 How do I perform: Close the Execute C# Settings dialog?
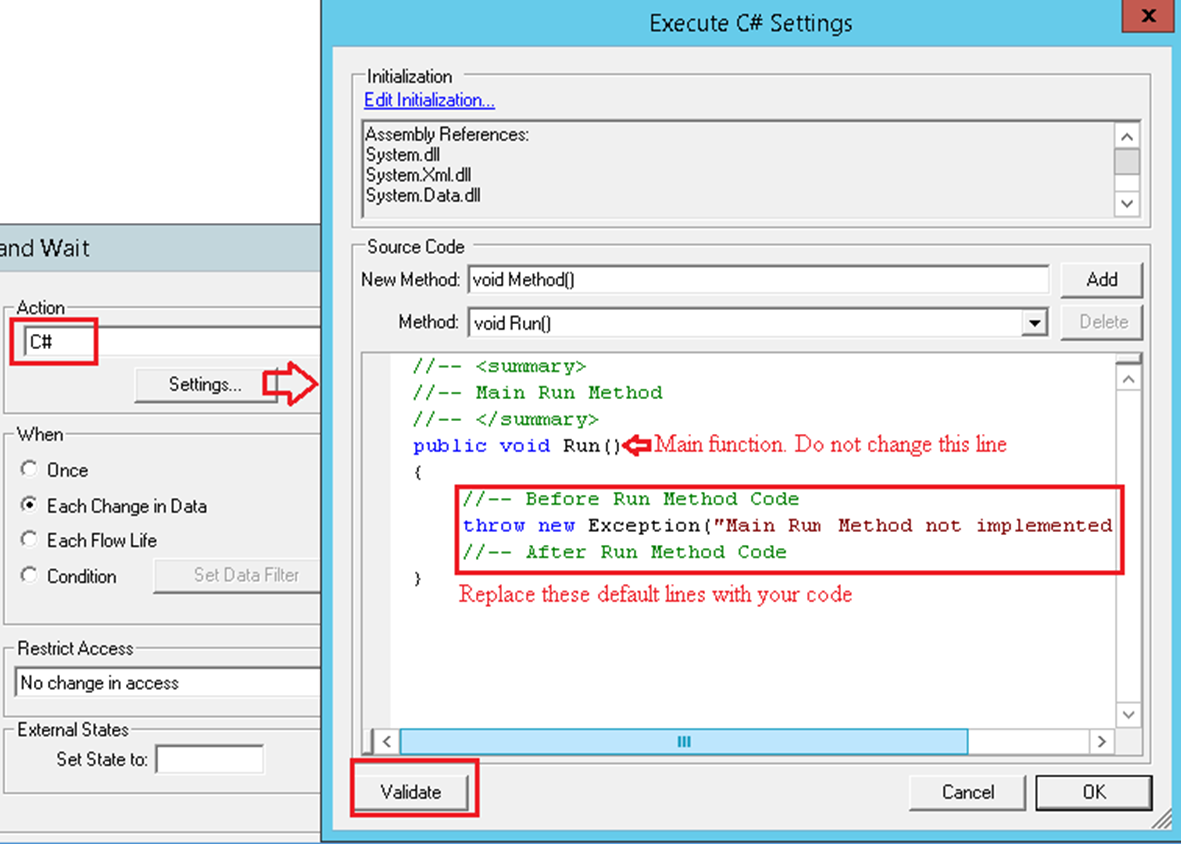click(x=1148, y=17)
